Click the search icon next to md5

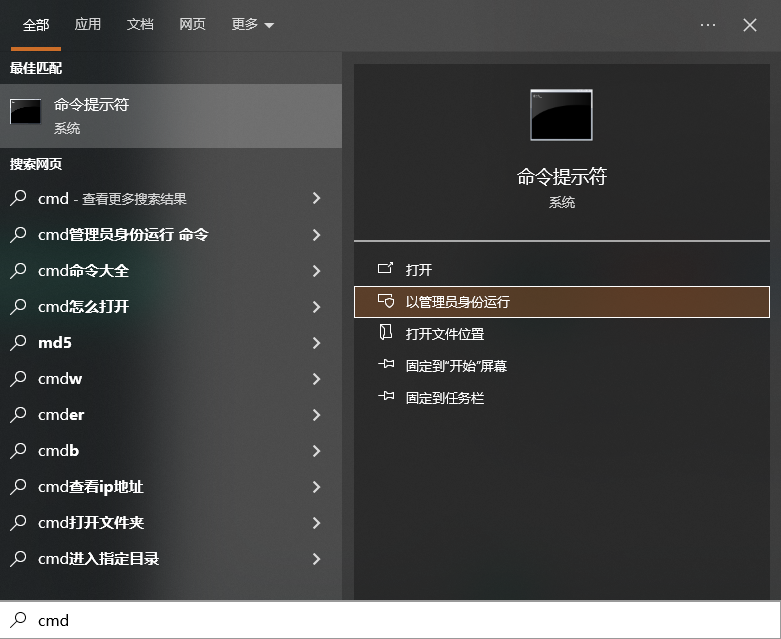point(18,342)
